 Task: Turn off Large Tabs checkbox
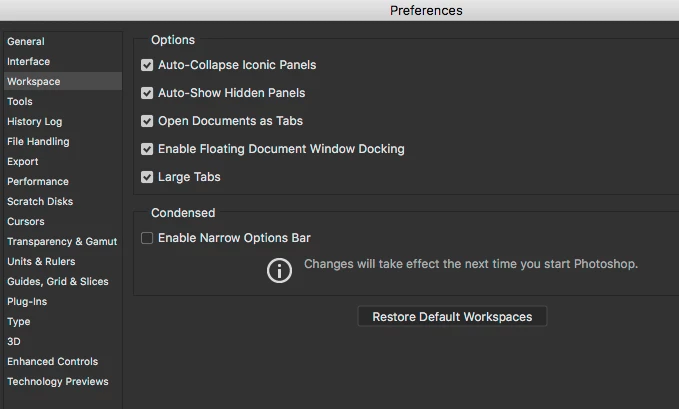pyautogui.click(x=147, y=177)
